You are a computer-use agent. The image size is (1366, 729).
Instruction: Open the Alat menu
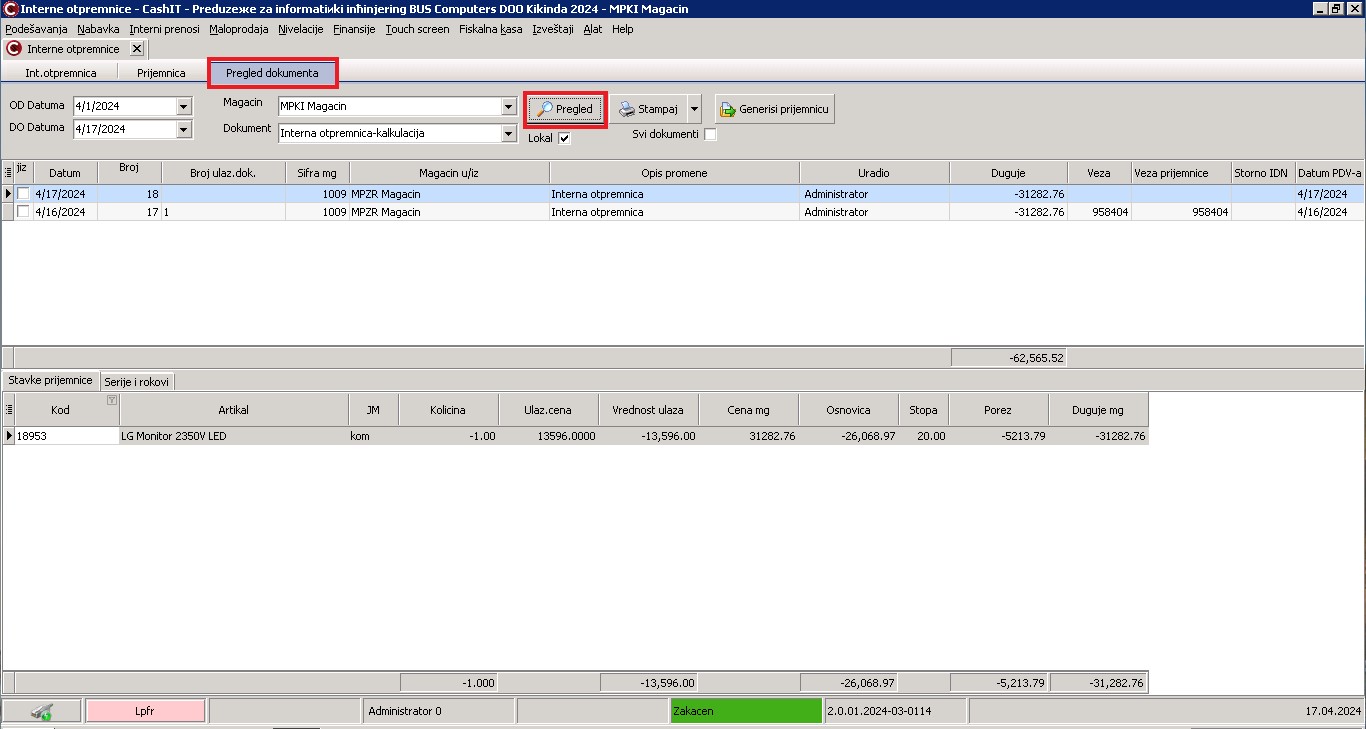click(593, 29)
